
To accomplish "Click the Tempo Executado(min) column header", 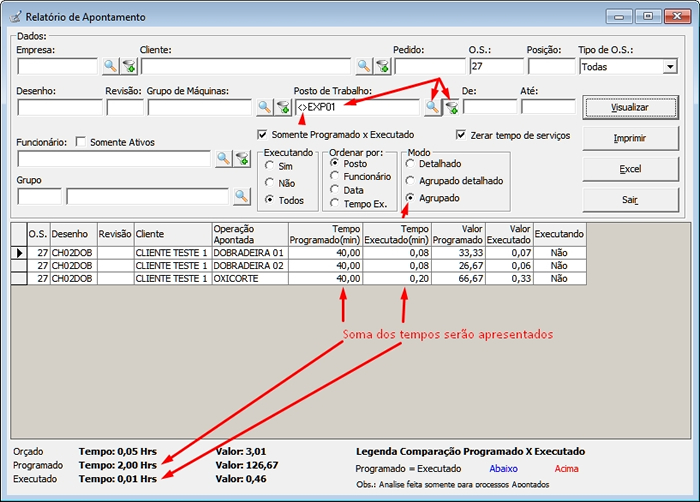I will coord(397,234).
